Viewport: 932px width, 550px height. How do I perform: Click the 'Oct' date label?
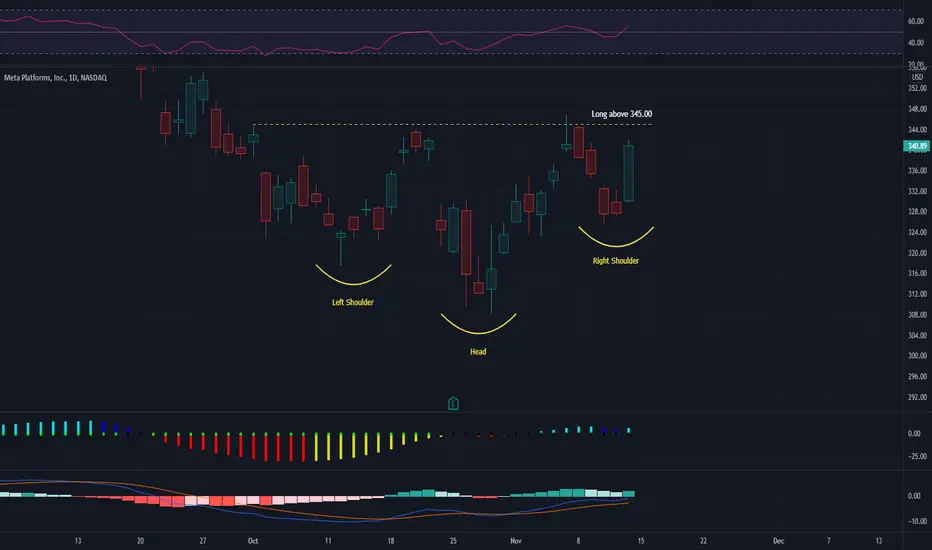253,541
